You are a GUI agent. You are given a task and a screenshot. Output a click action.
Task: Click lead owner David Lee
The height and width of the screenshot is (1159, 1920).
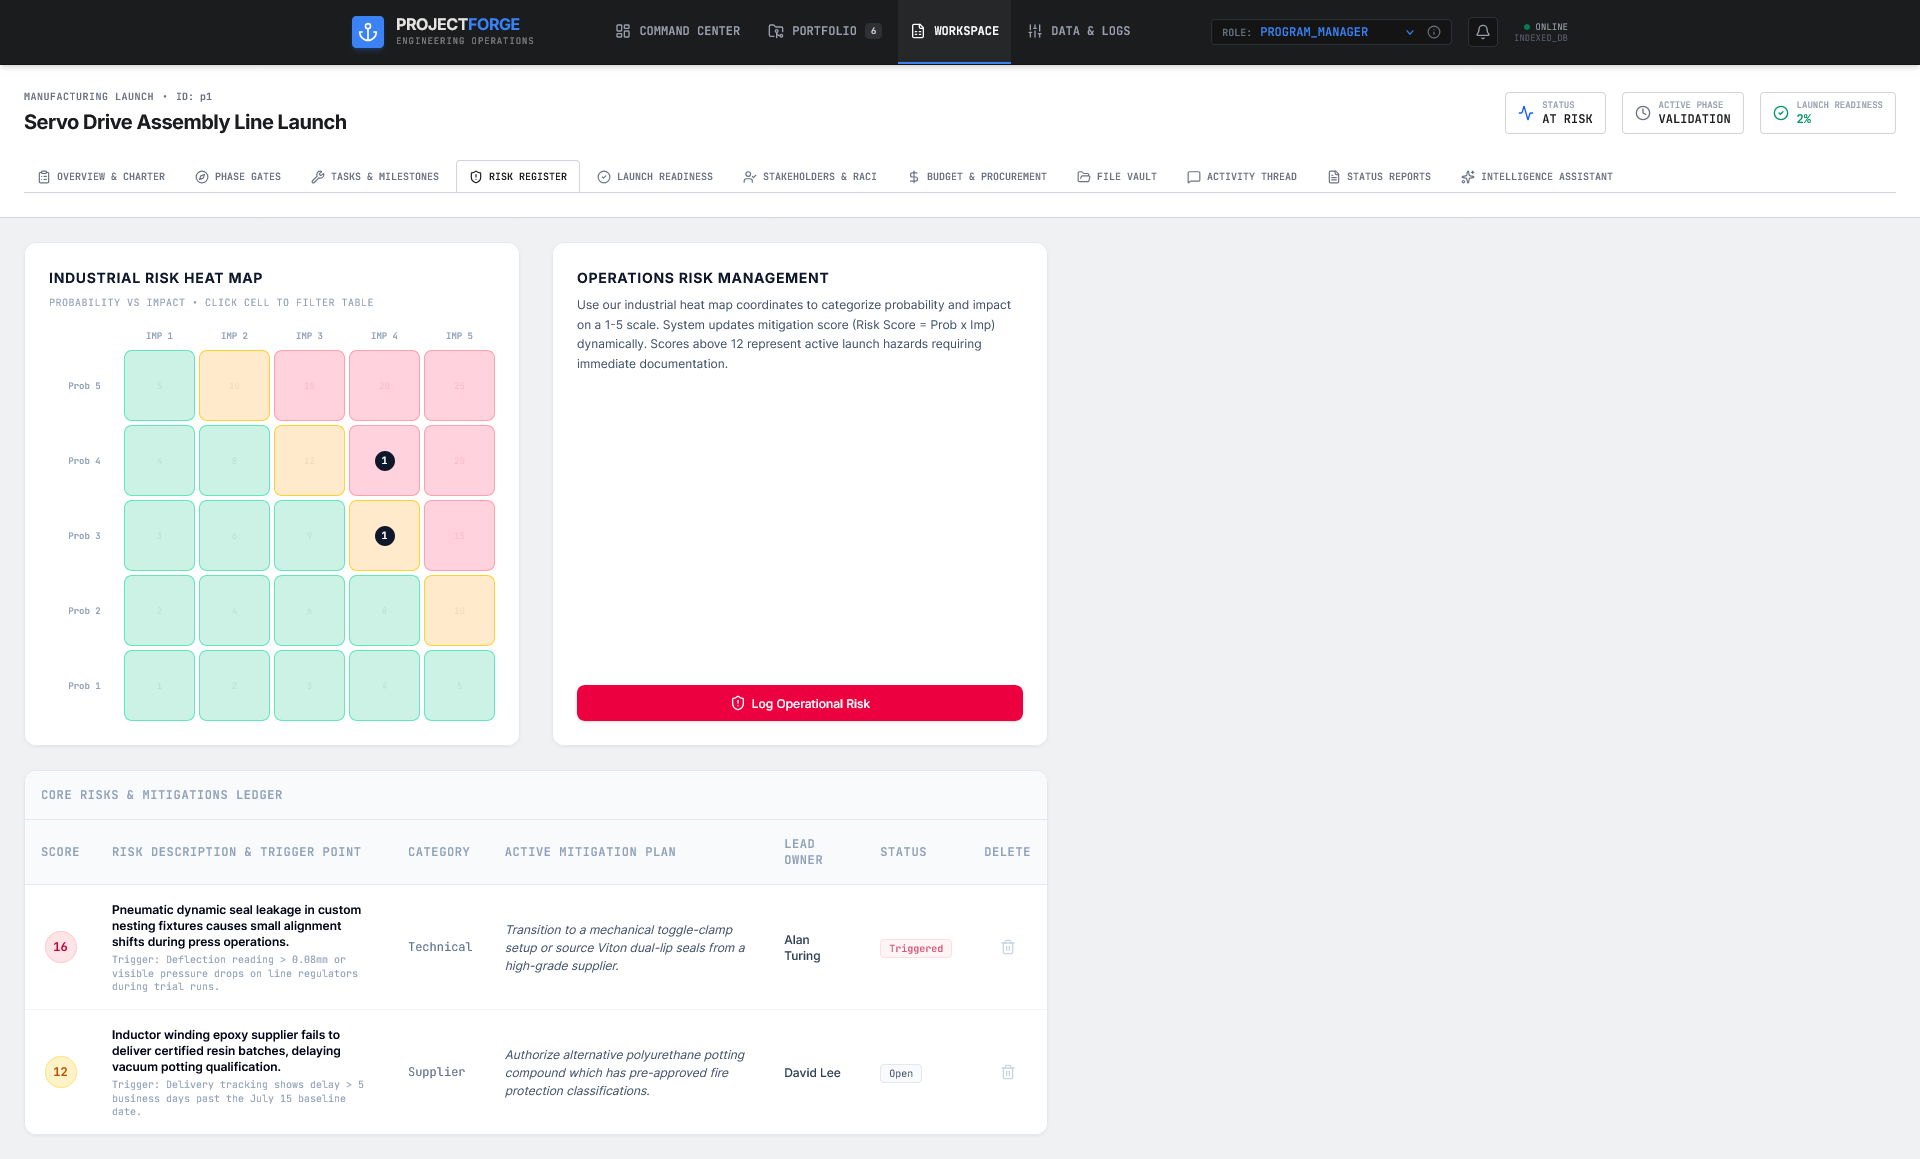(x=812, y=1072)
